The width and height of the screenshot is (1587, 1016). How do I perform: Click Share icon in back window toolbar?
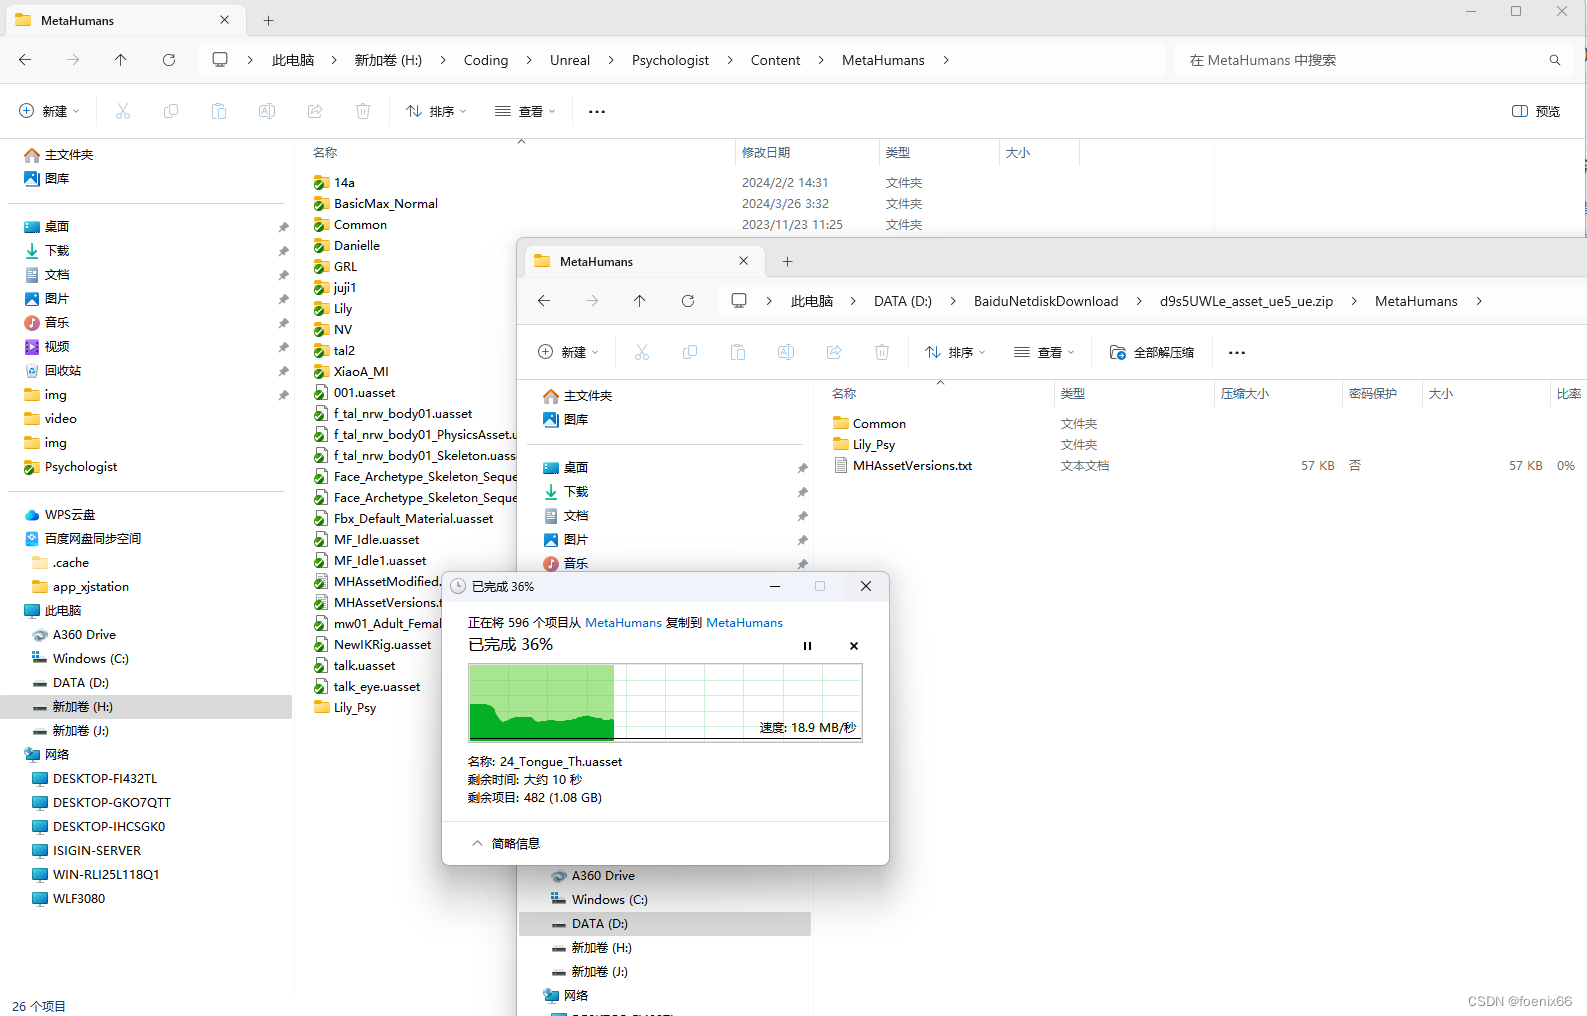315,111
